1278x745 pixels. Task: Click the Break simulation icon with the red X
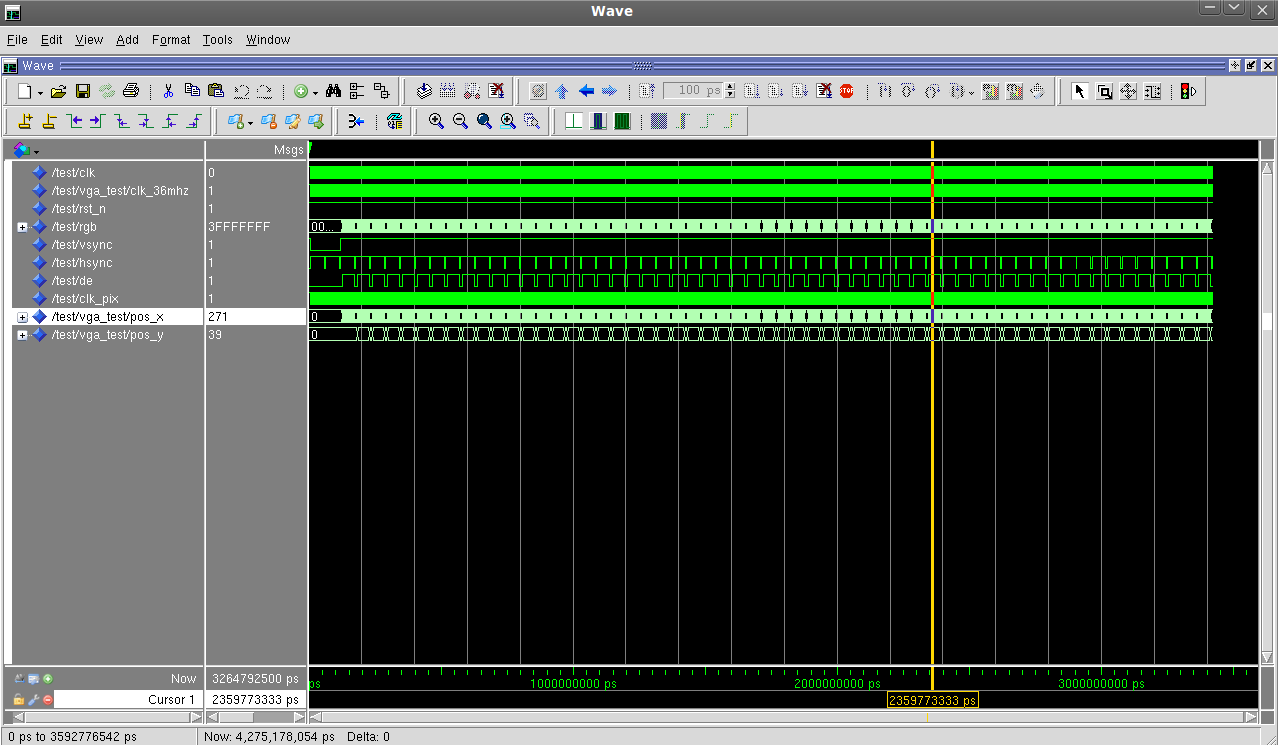pos(823,91)
